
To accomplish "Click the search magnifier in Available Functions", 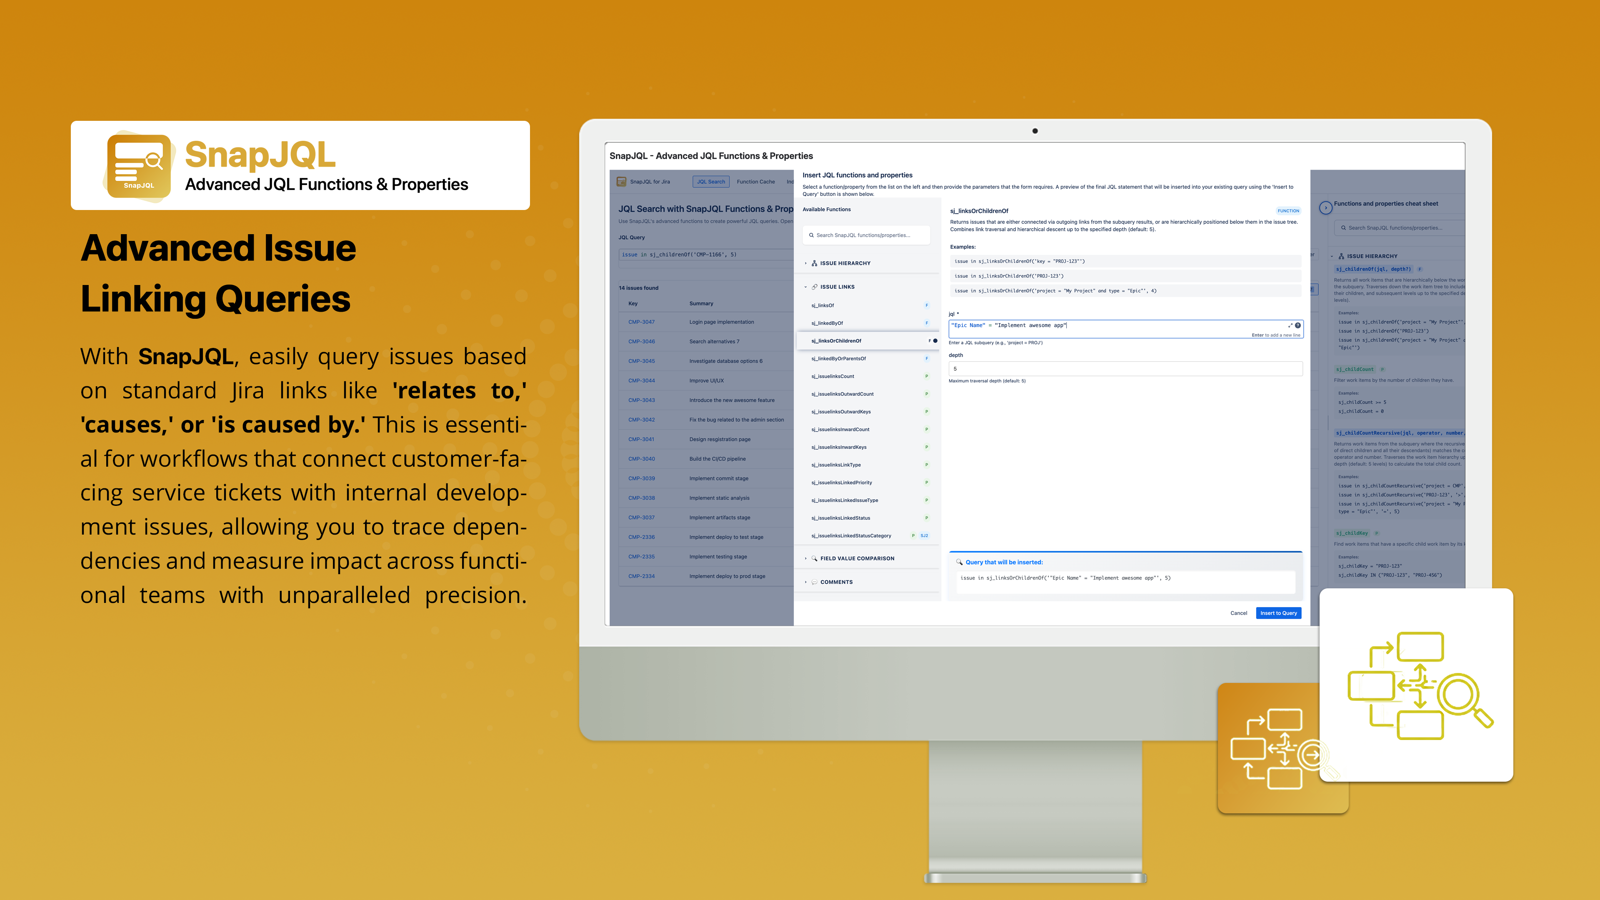I will [811, 235].
